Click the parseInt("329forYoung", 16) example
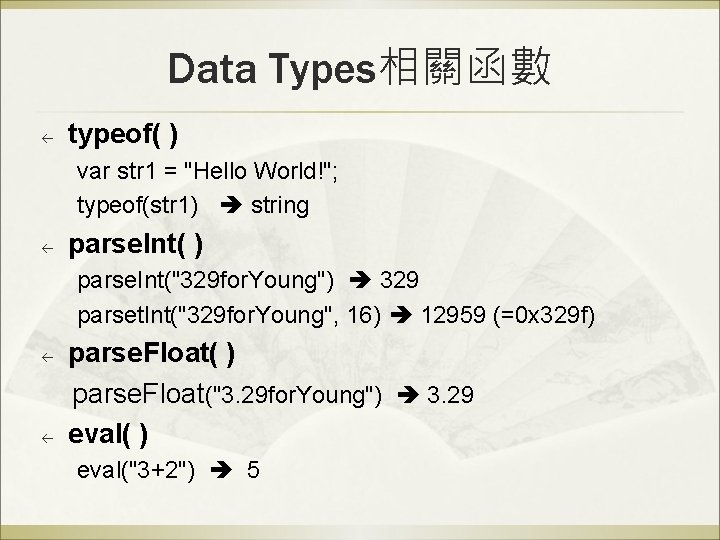Viewport: 720px width, 540px height. [229, 316]
